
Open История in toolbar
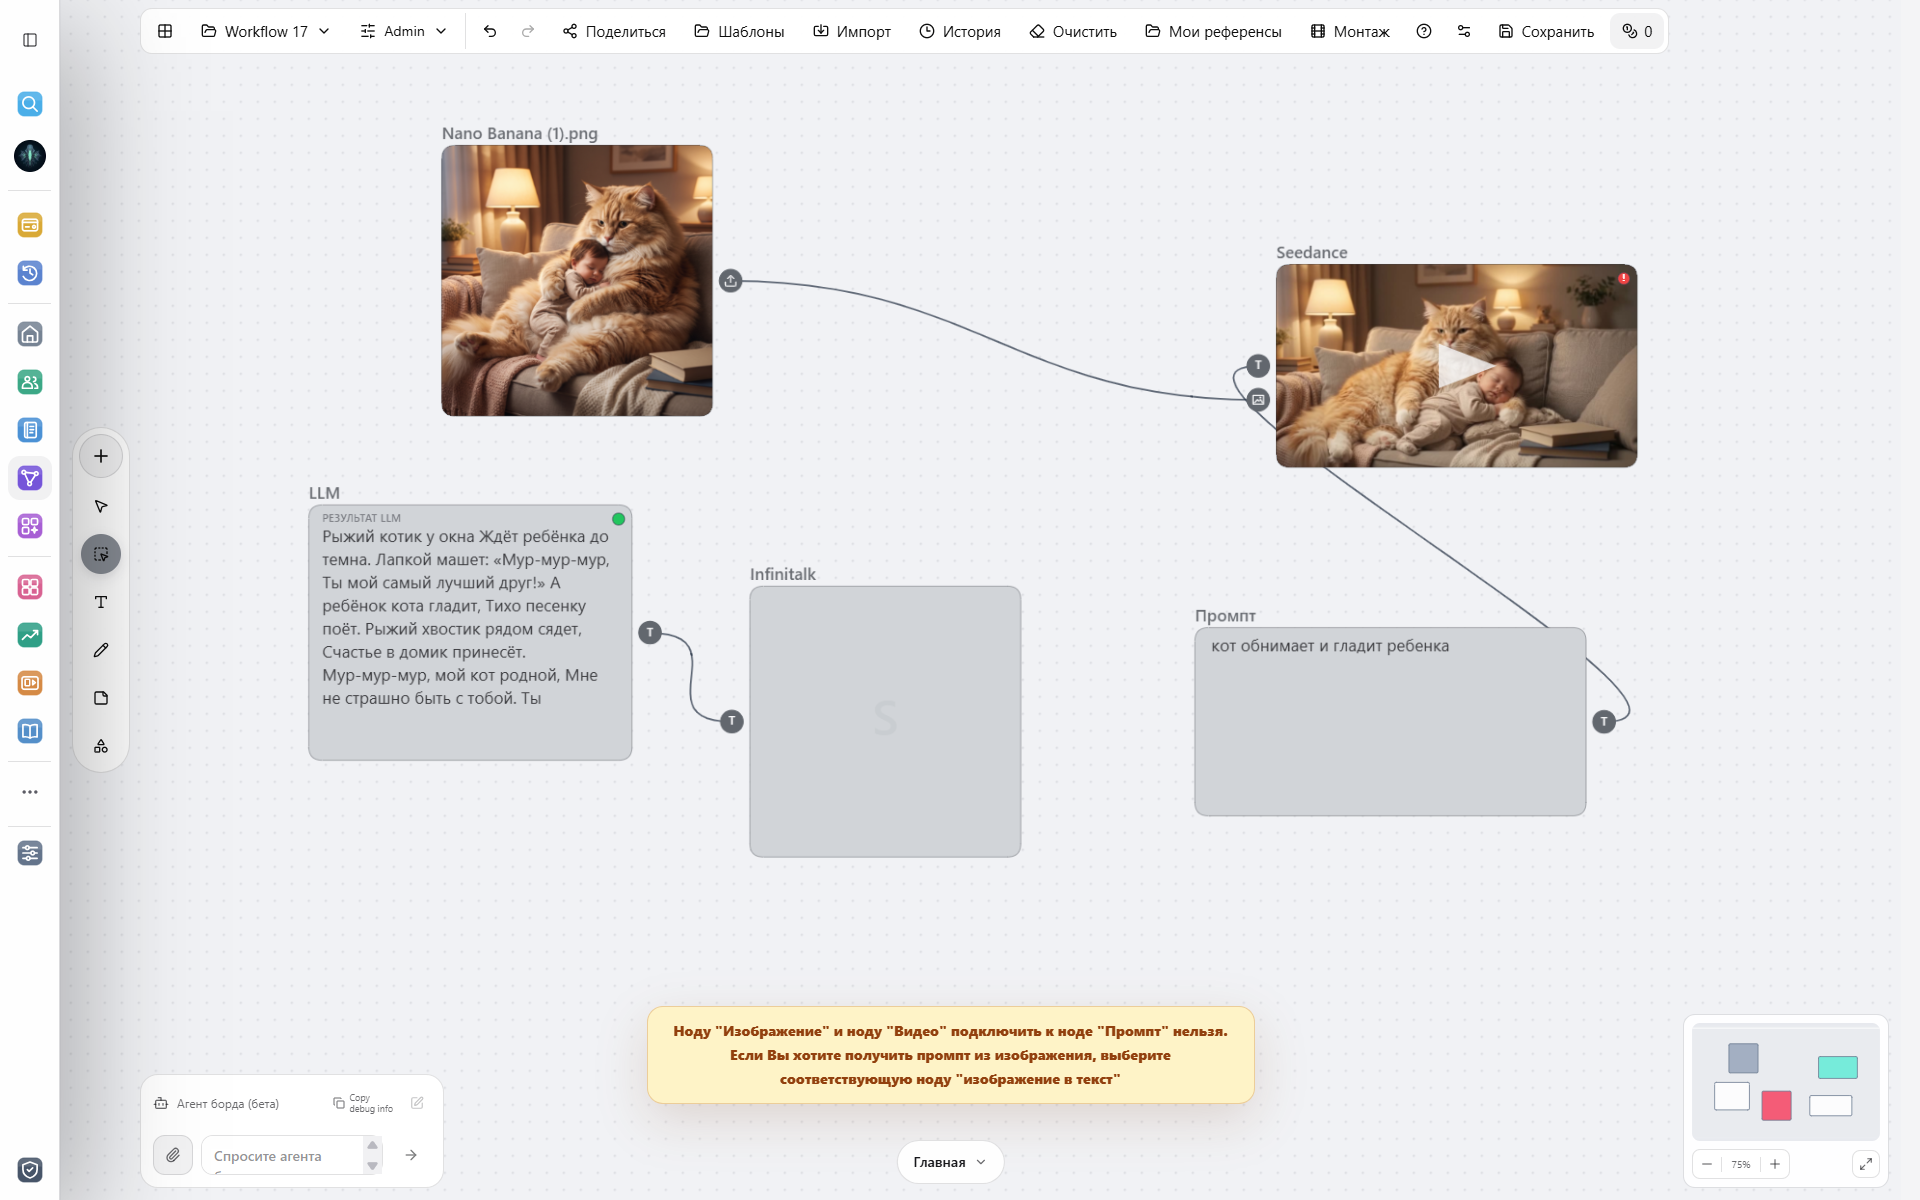pos(960,31)
